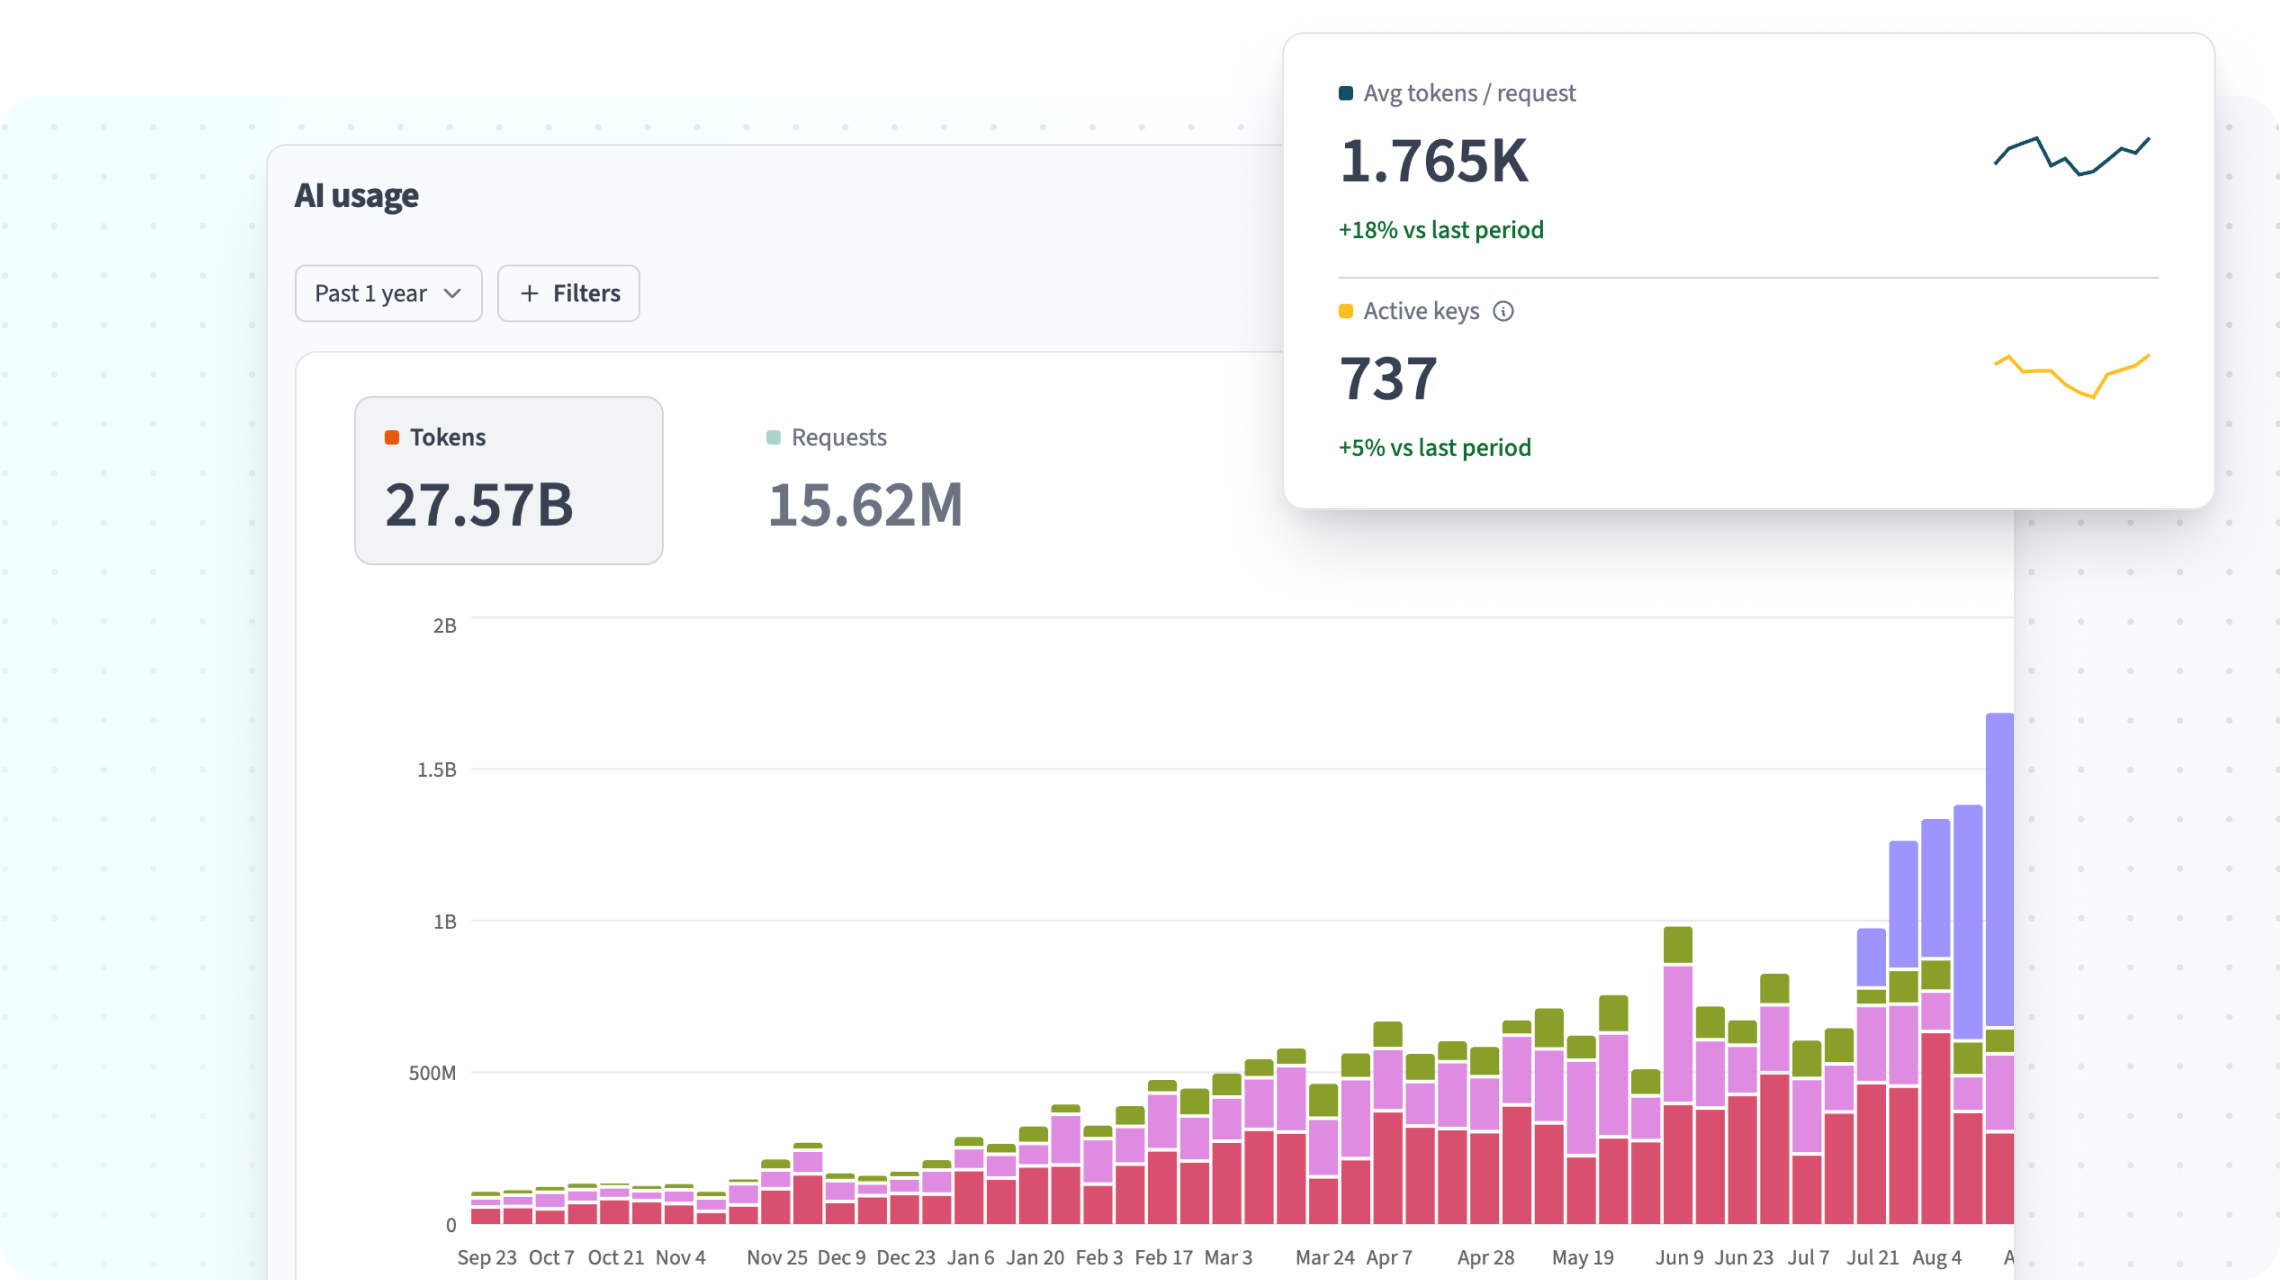The height and width of the screenshot is (1280, 2280).
Task: Click the Sep 23 axis label
Action: click(487, 1257)
